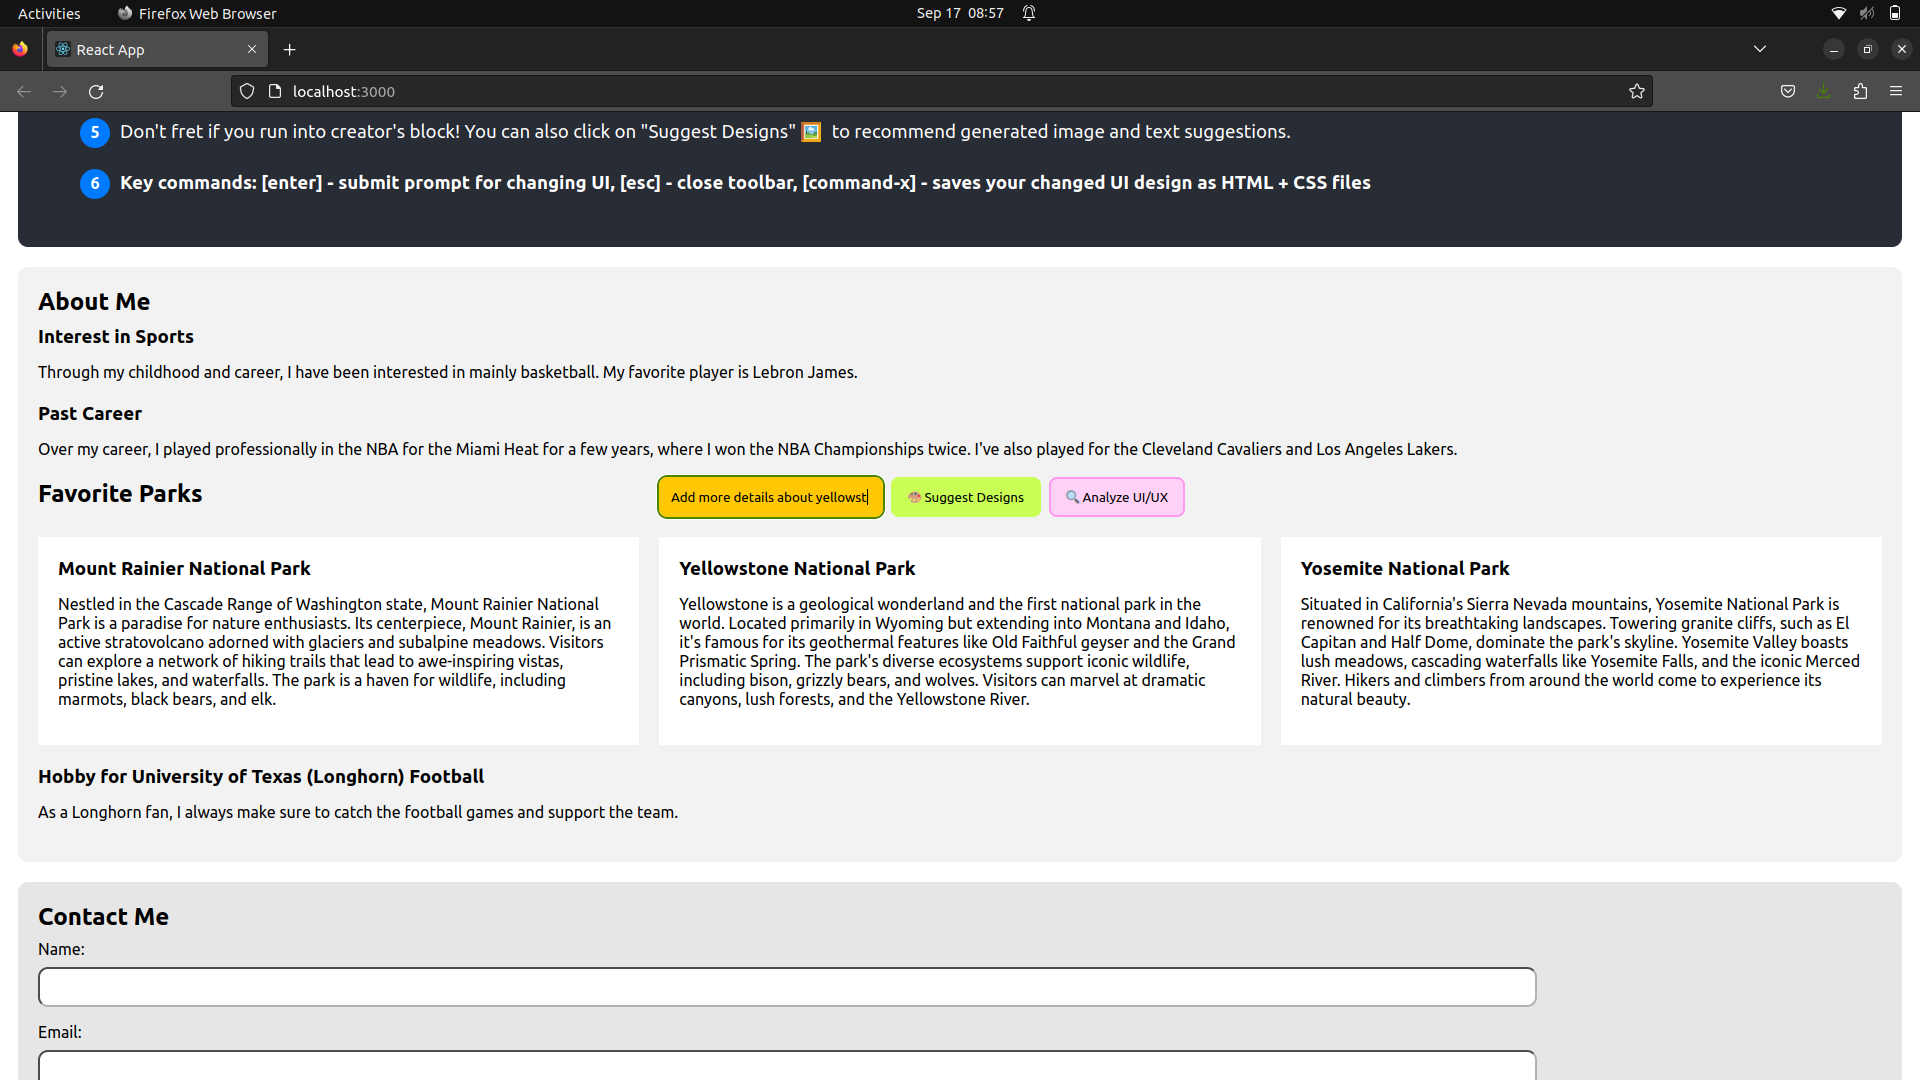Click the Save to Pocket icon
This screenshot has height=1080, width=1920.
point(1788,91)
